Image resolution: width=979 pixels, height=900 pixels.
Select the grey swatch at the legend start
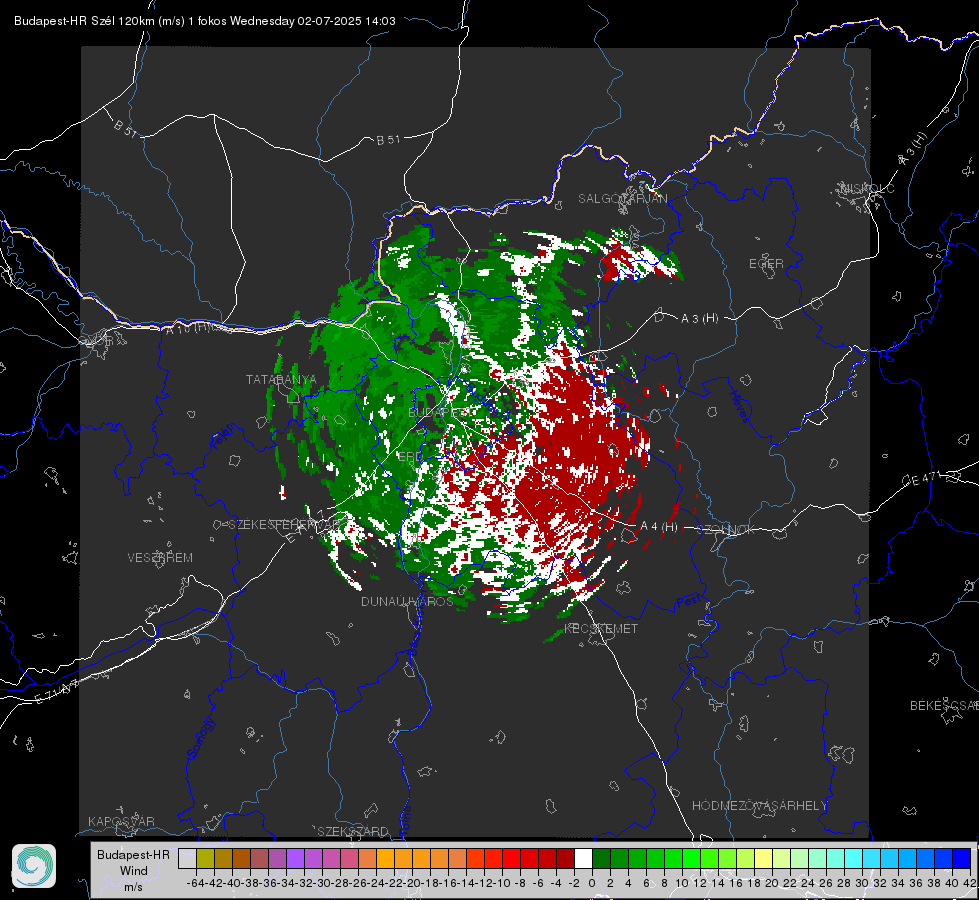click(x=187, y=859)
